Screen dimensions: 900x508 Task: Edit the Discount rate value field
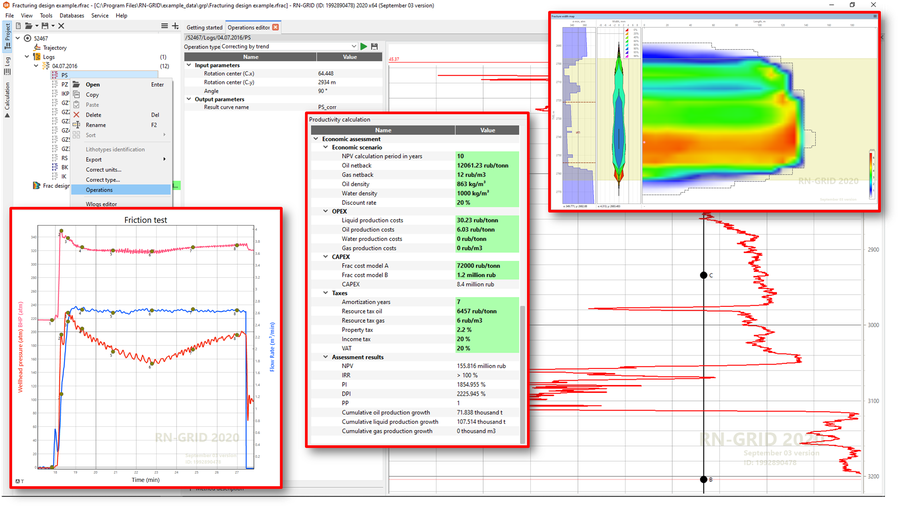coord(487,202)
